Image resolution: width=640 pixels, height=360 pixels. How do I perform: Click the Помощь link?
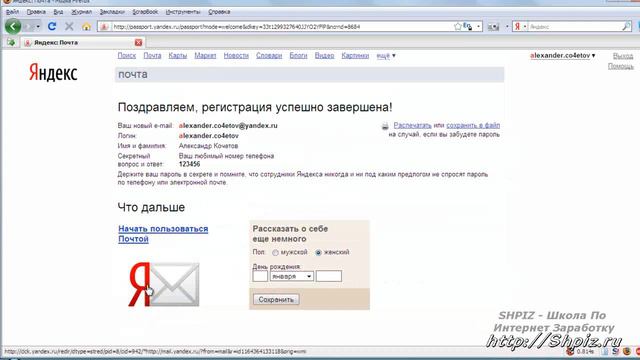tap(621, 66)
